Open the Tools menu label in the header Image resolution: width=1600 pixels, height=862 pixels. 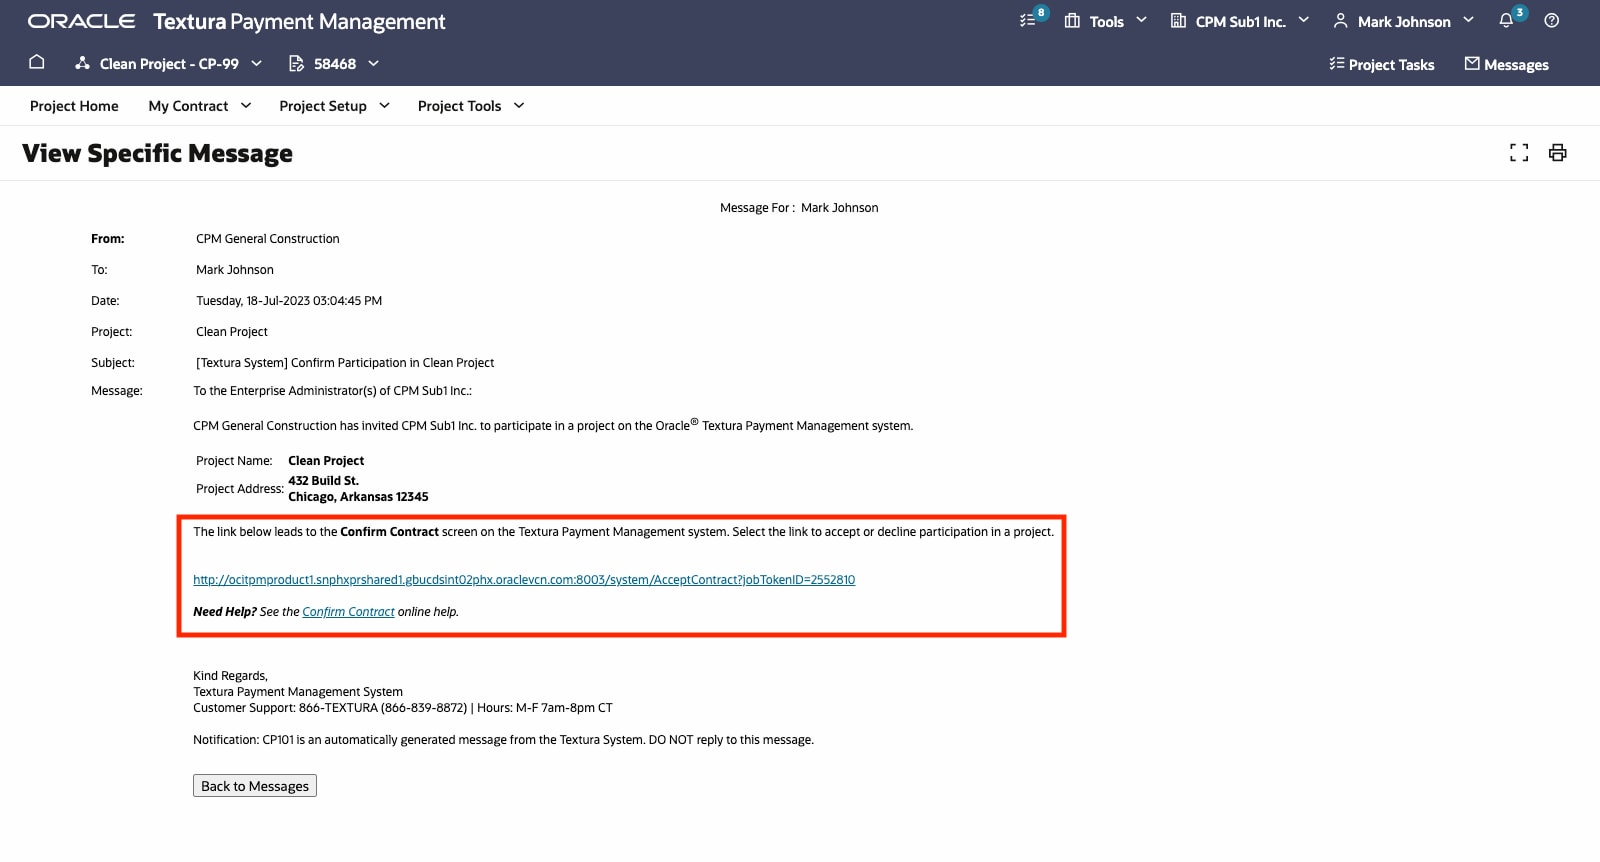[x=1106, y=21]
